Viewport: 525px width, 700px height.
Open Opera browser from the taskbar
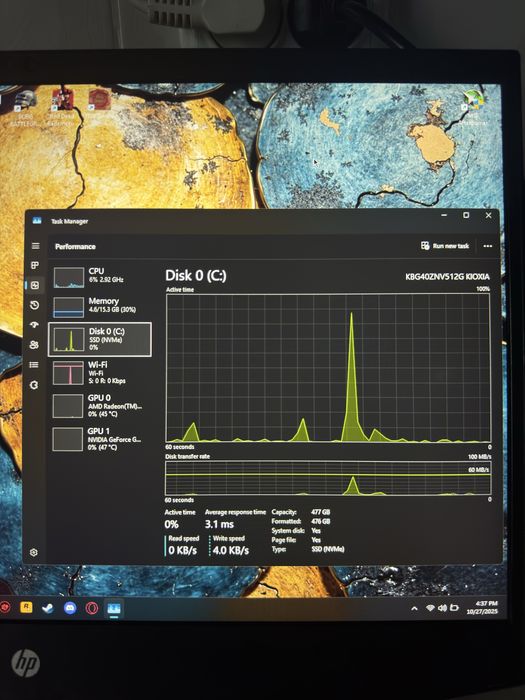(92, 608)
